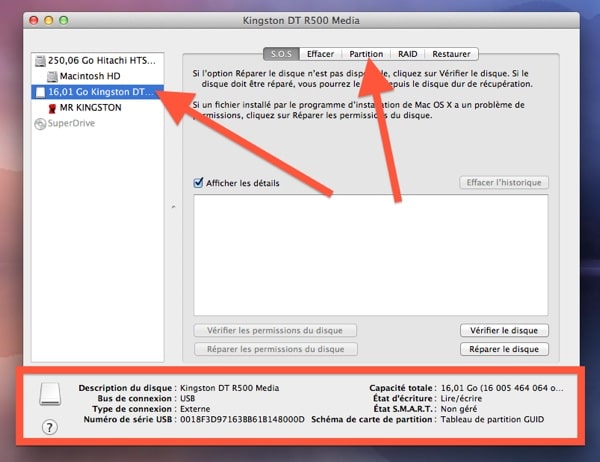
Task: Select 250,06 Go Hitachi HTS disk row
Action: pos(98,61)
